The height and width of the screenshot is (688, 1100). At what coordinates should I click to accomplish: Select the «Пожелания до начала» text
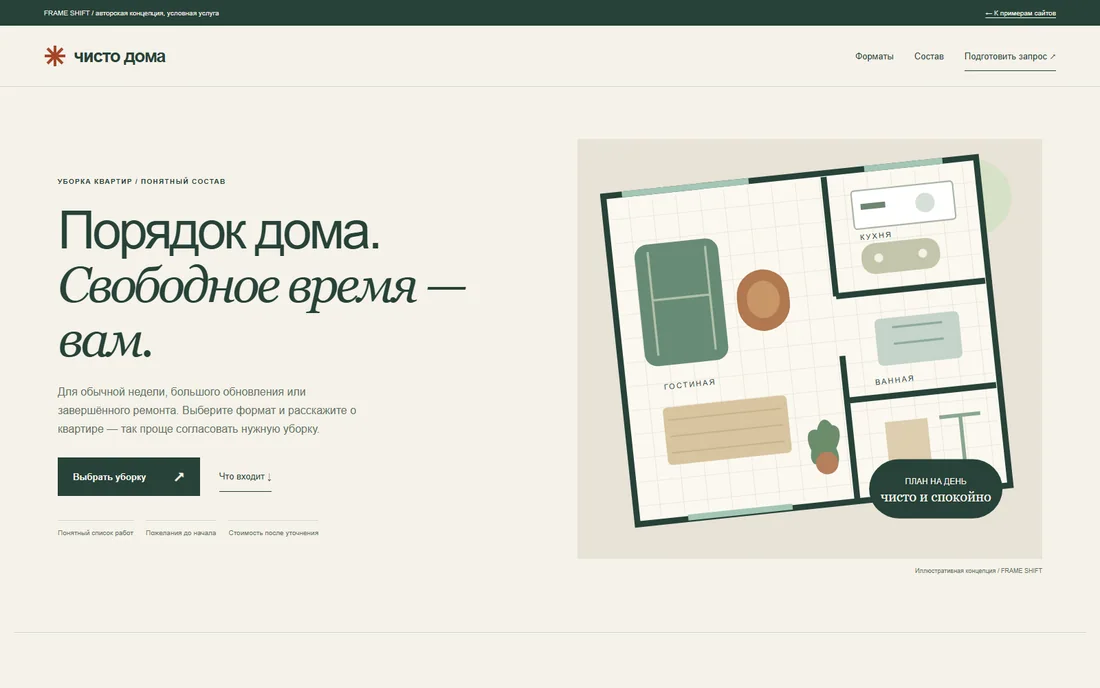click(181, 533)
